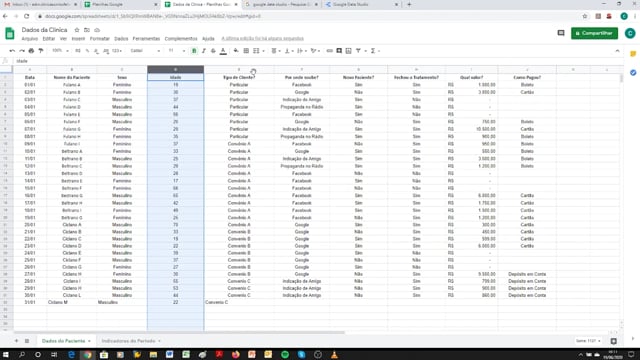This screenshot has width=640, height=360.
Task: Open the fill color tool
Action: (236, 51)
